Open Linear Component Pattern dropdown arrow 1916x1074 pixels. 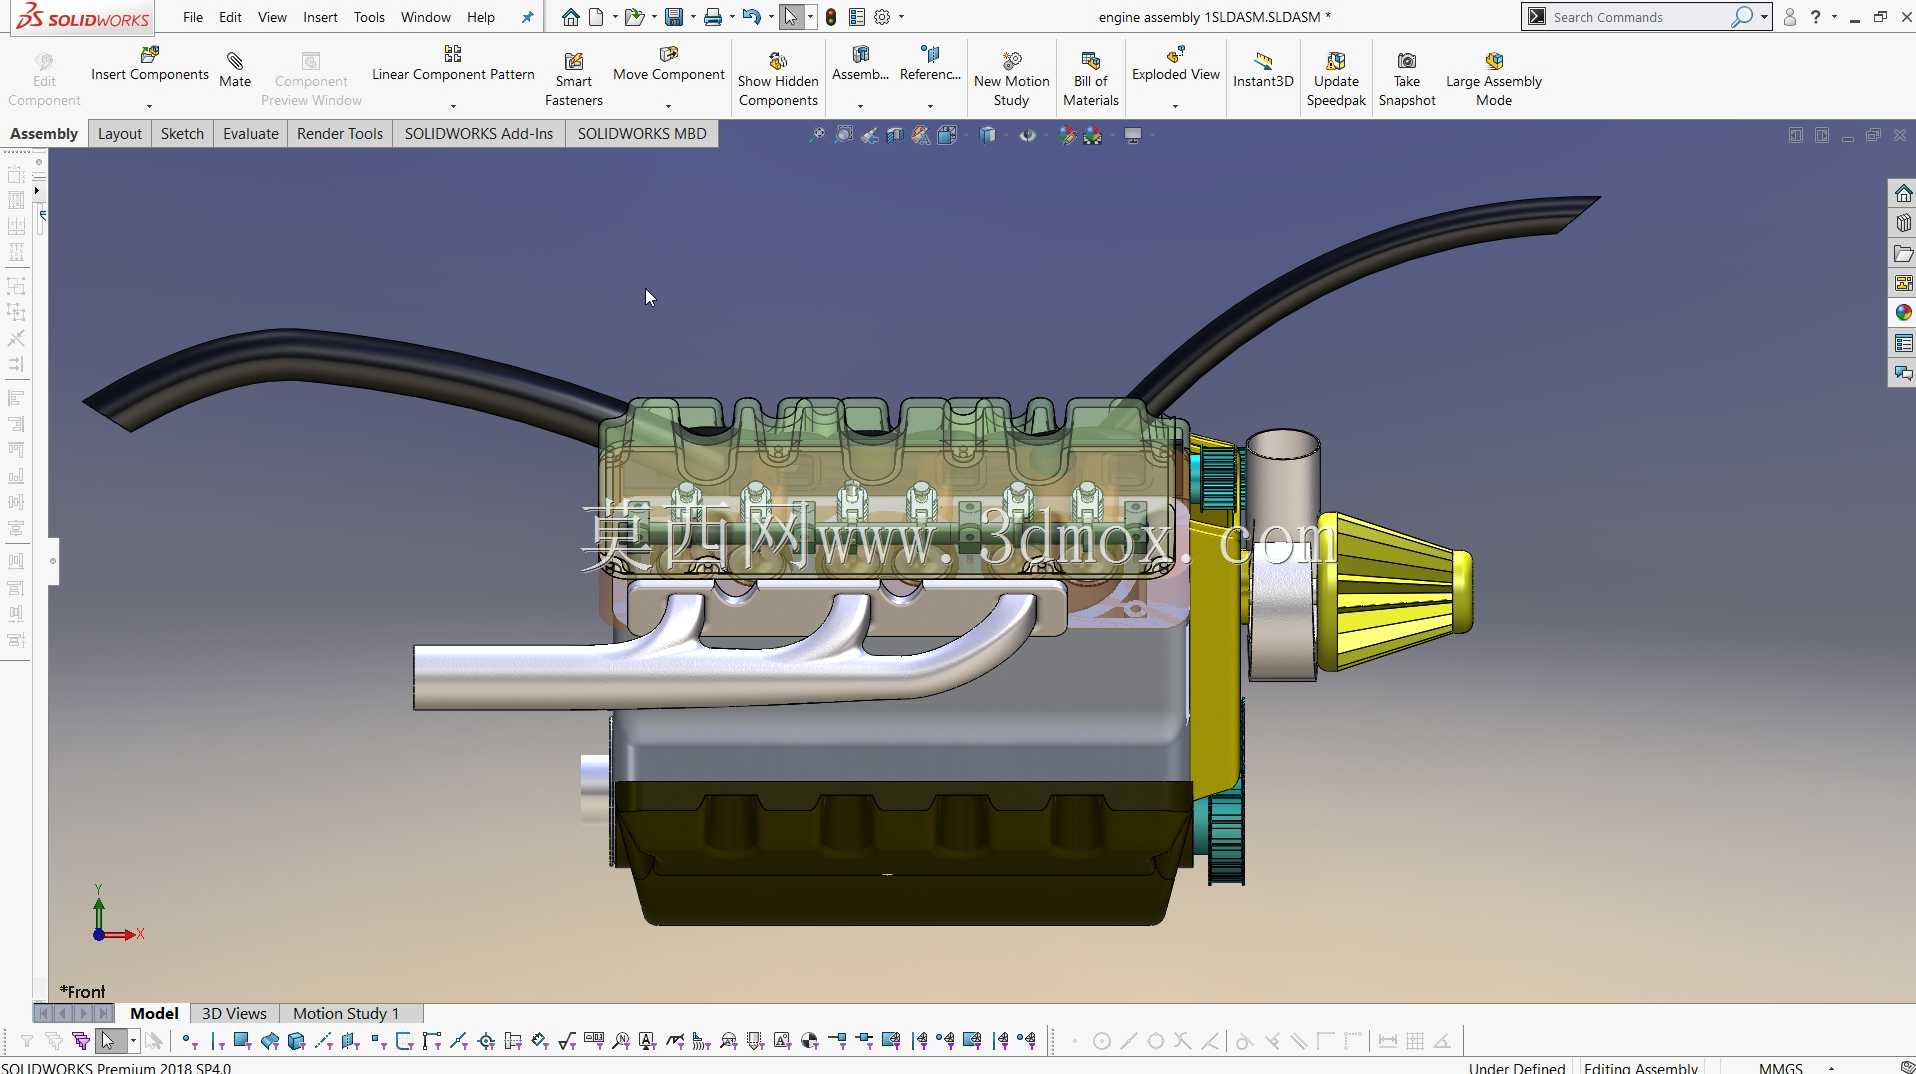point(453,106)
